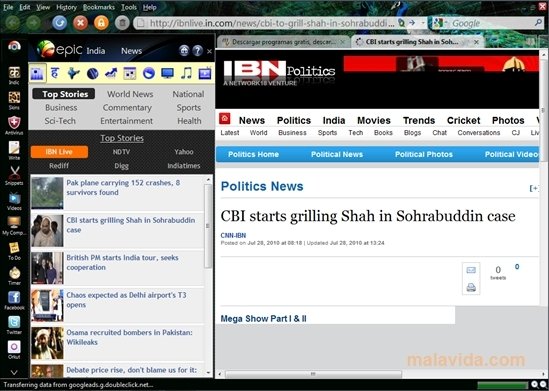
Task: Expand the [+] control beside Politics News
Action: coord(534,188)
